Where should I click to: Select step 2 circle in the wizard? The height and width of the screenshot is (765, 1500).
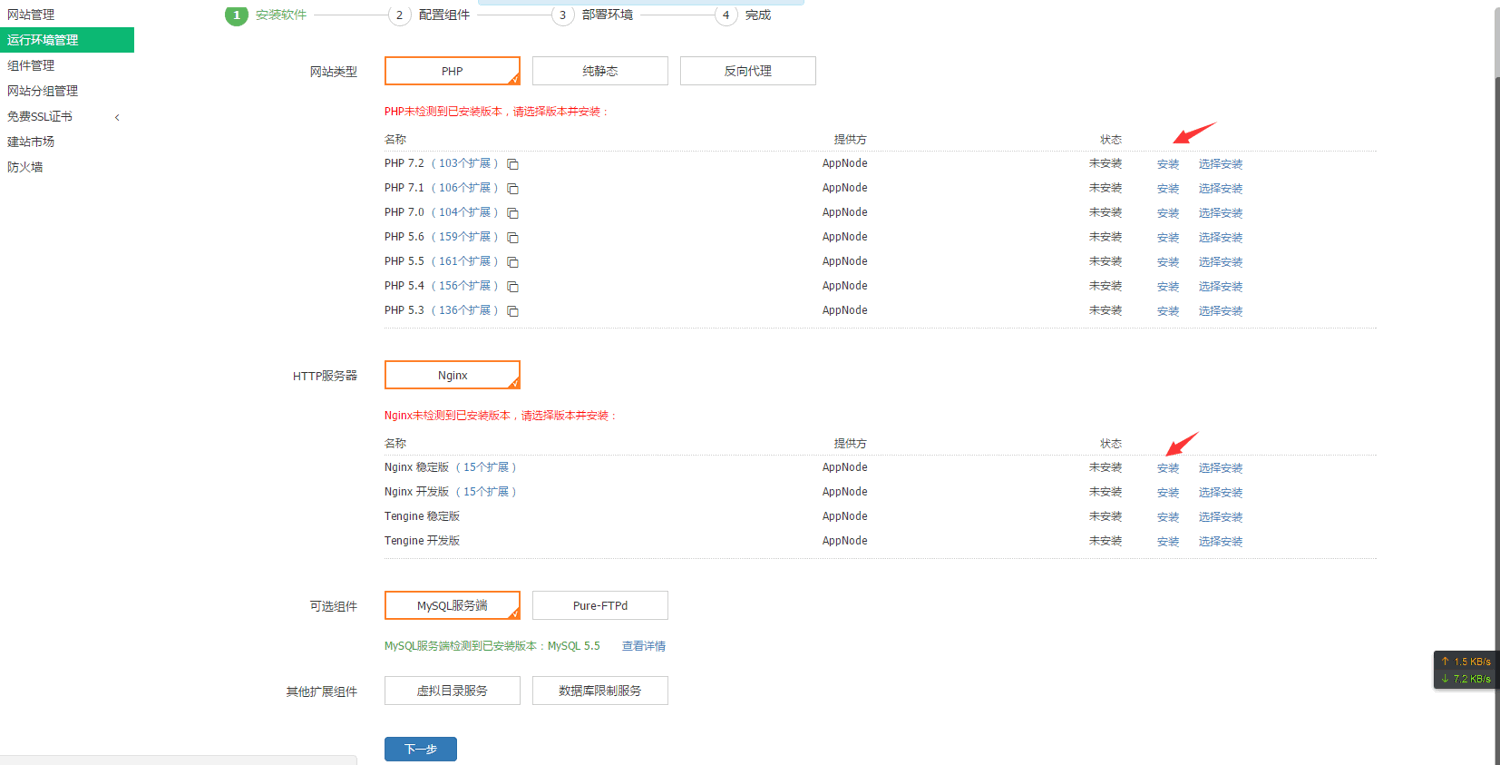pyautogui.click(x=399, y=15)
